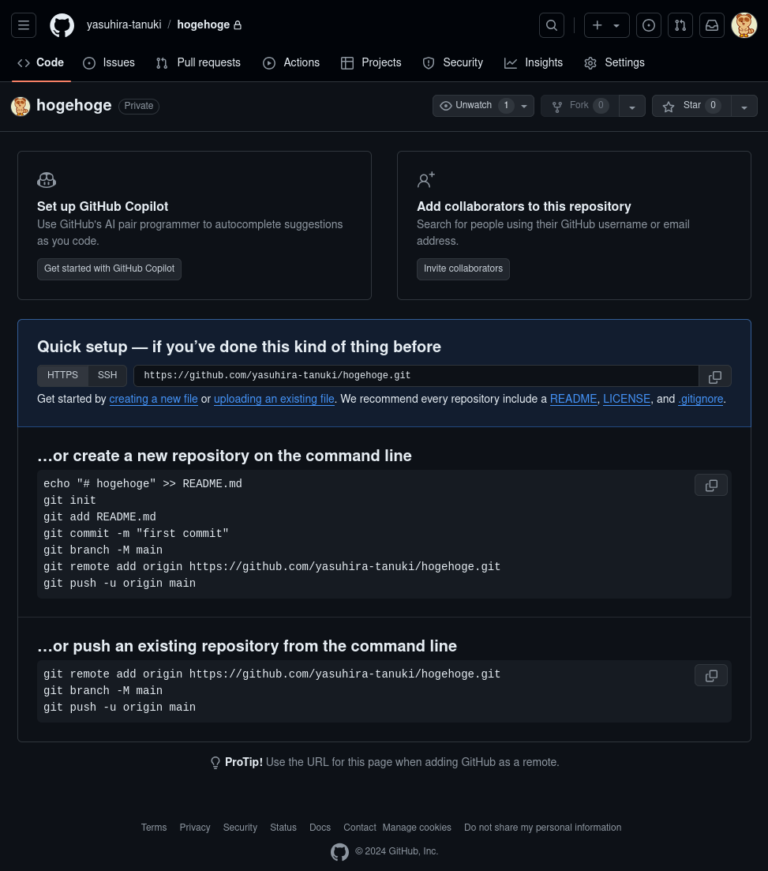Image resolution: width=768 pixels, height=871 pixels.
Task: Open the global navigation hamburger menu
Action: tap(24, 25)
